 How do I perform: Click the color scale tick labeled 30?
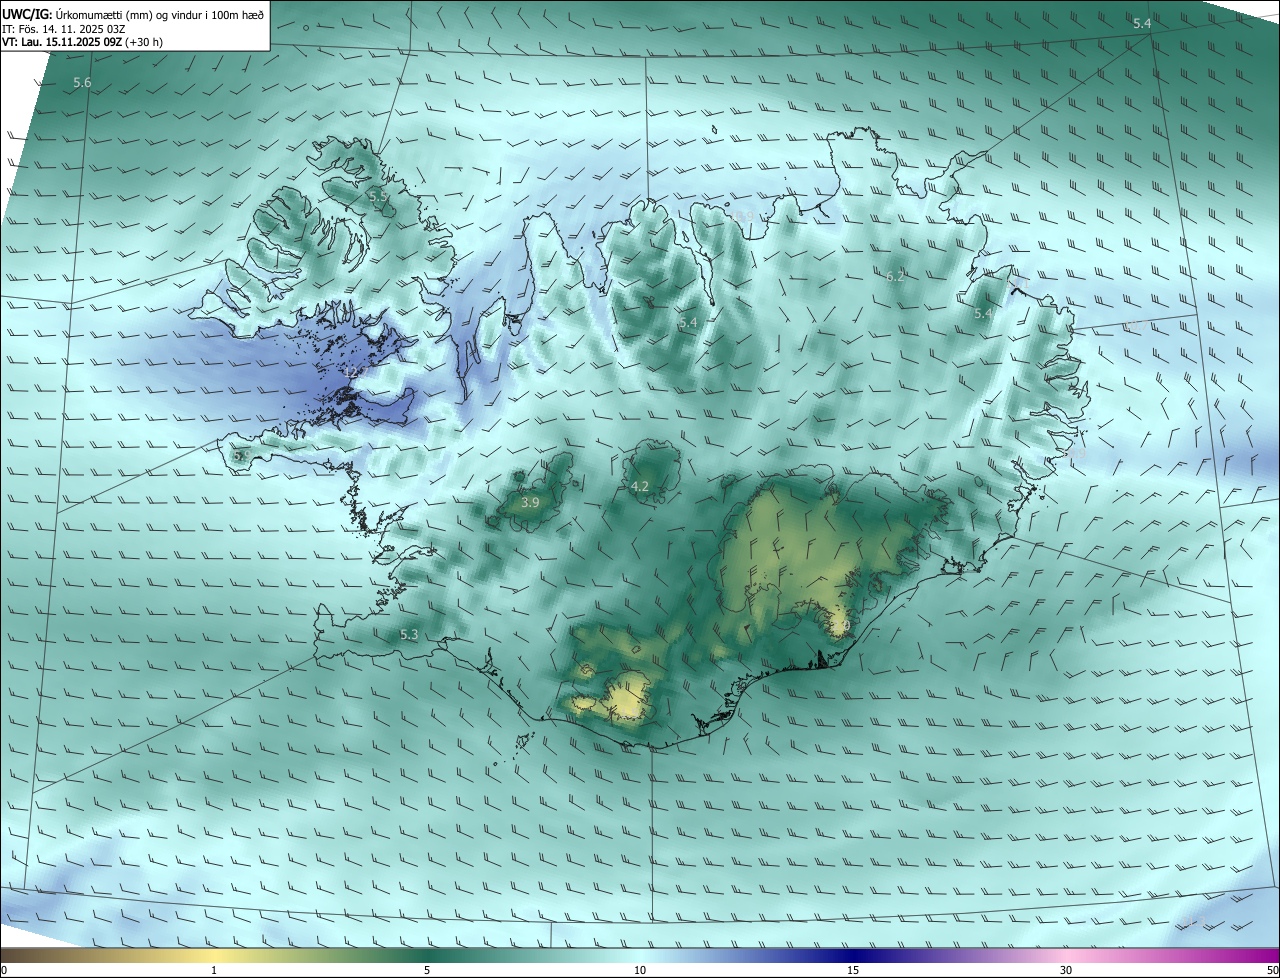(x=1066, y=970)
